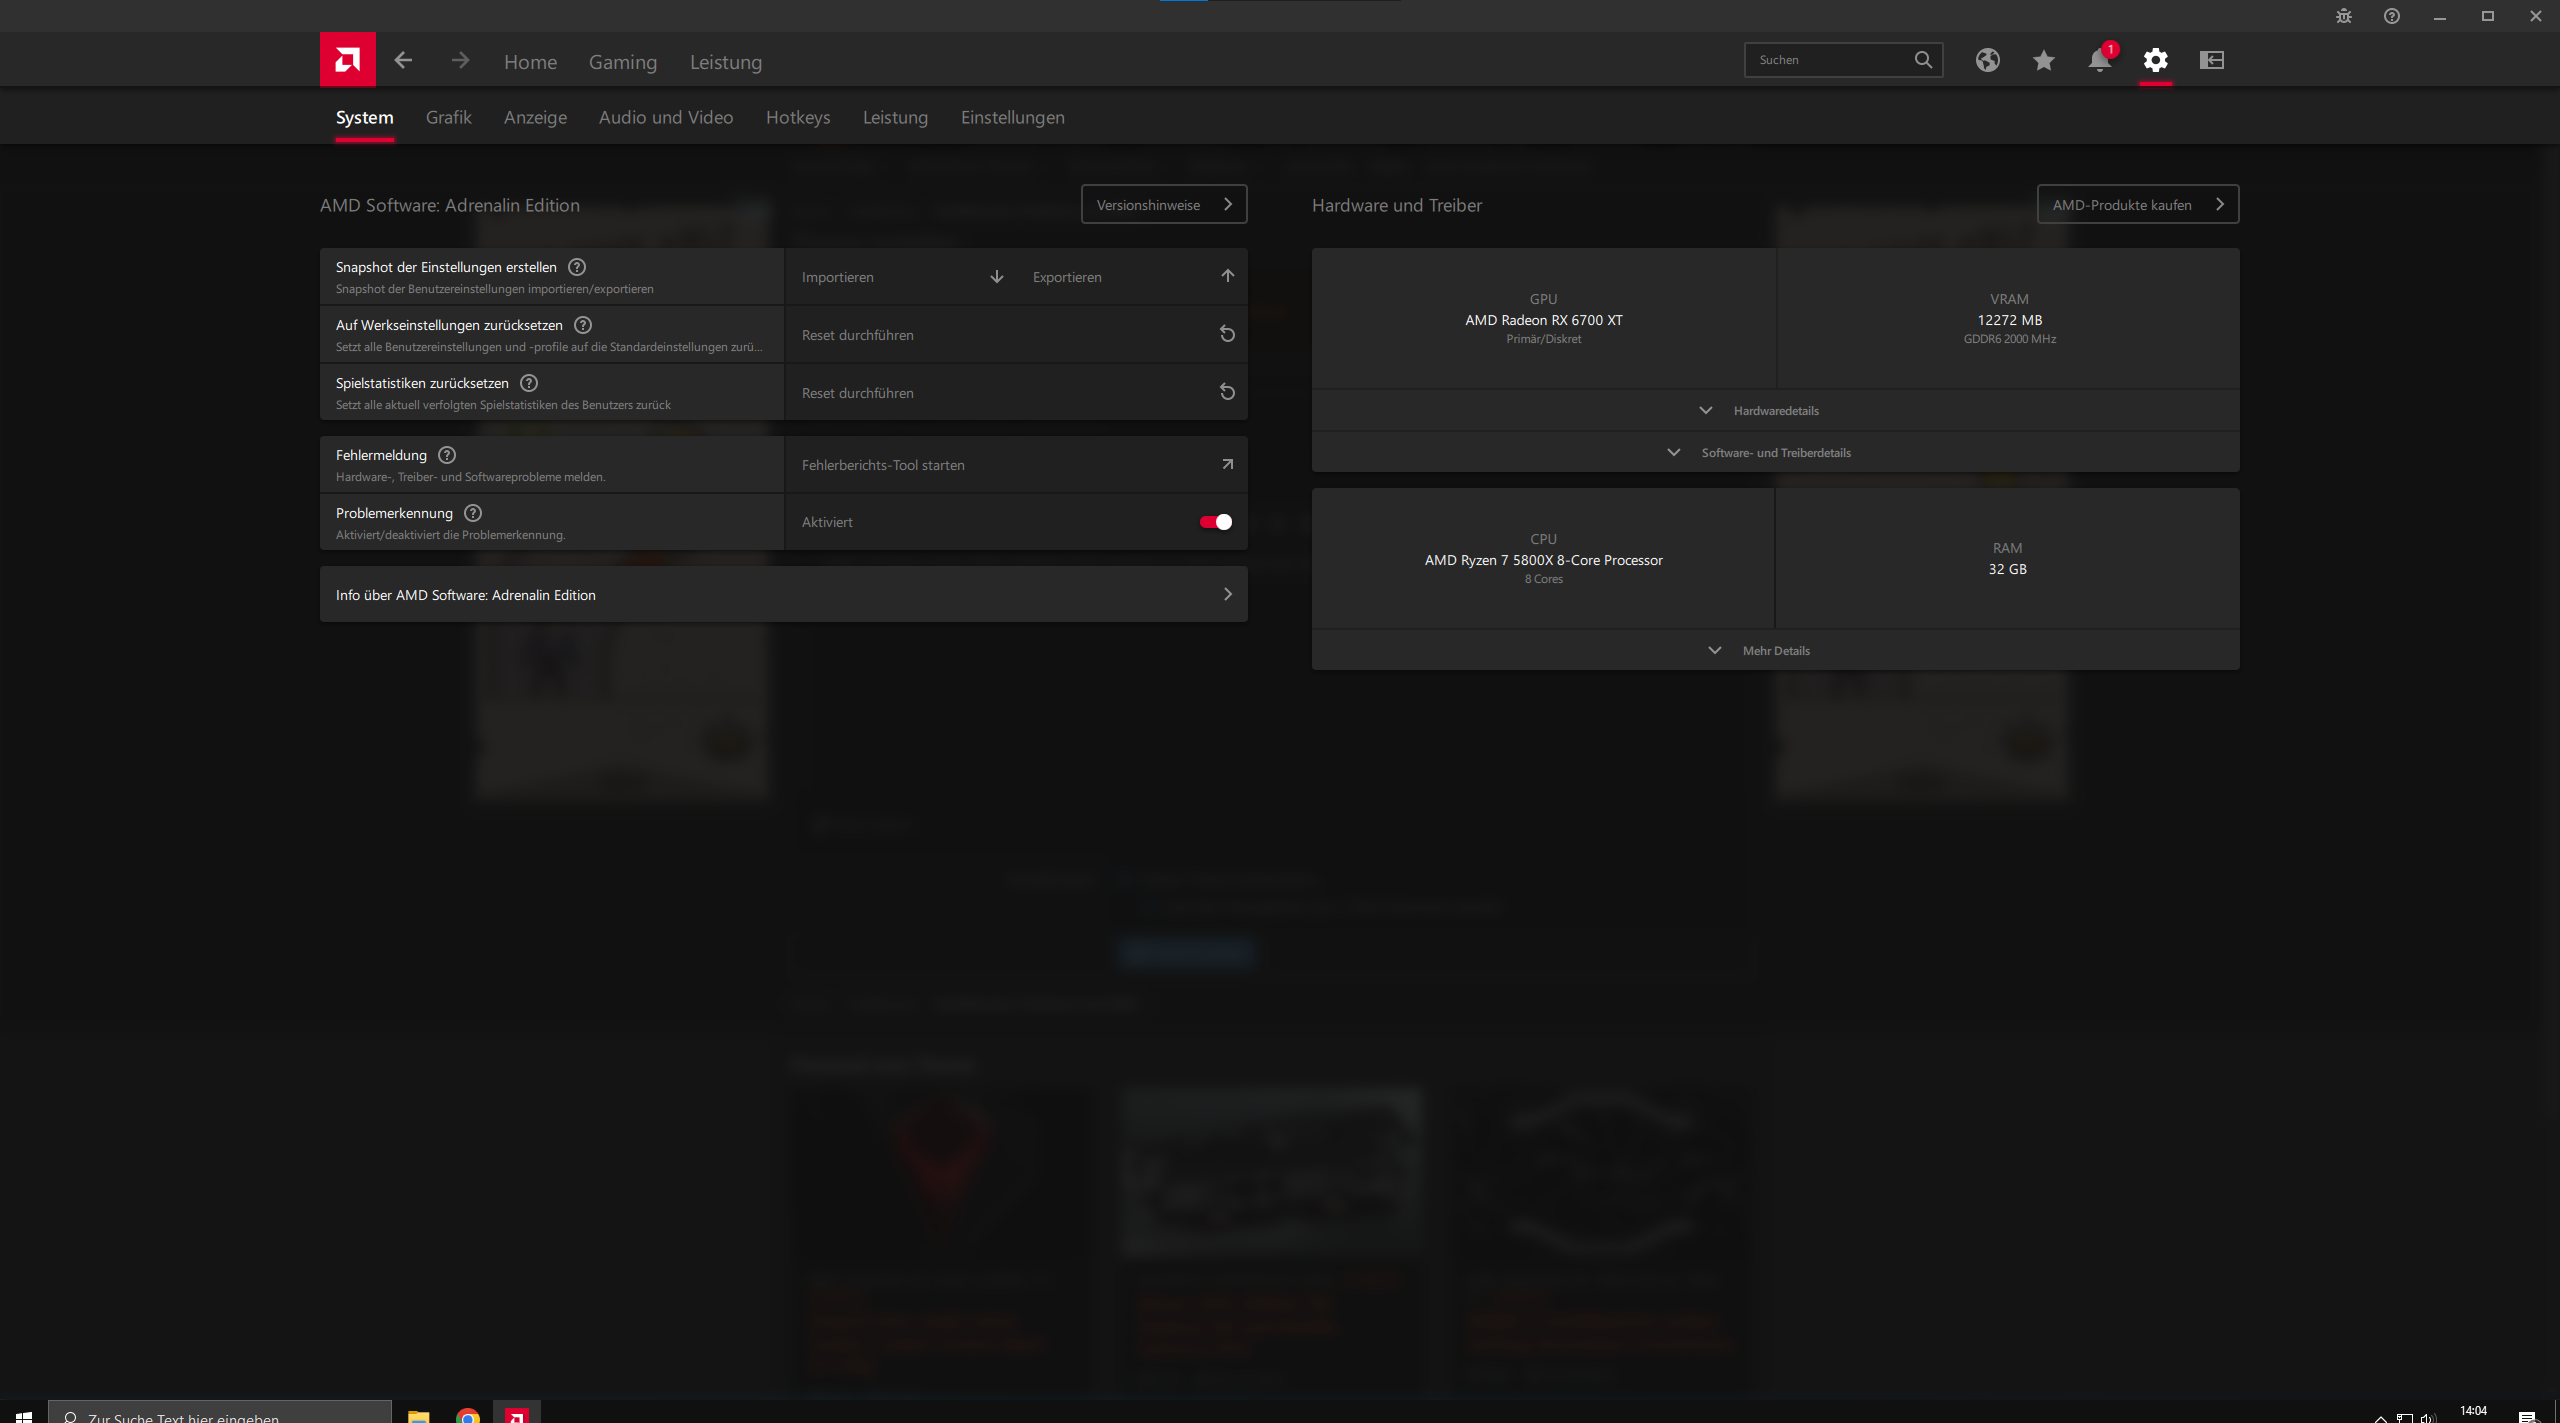Viewport: 2560px width, 1423px height.
Task: Open favorites star icon
Action: click(x=2043, y=60)
